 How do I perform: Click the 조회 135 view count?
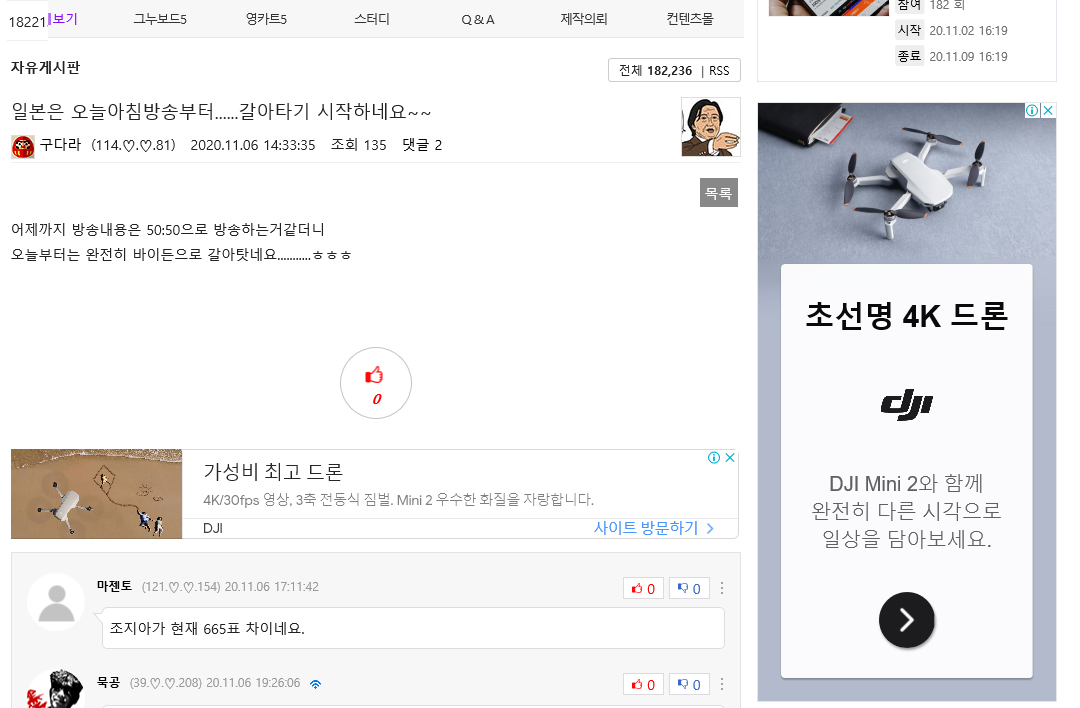click(x=359, y=145)
